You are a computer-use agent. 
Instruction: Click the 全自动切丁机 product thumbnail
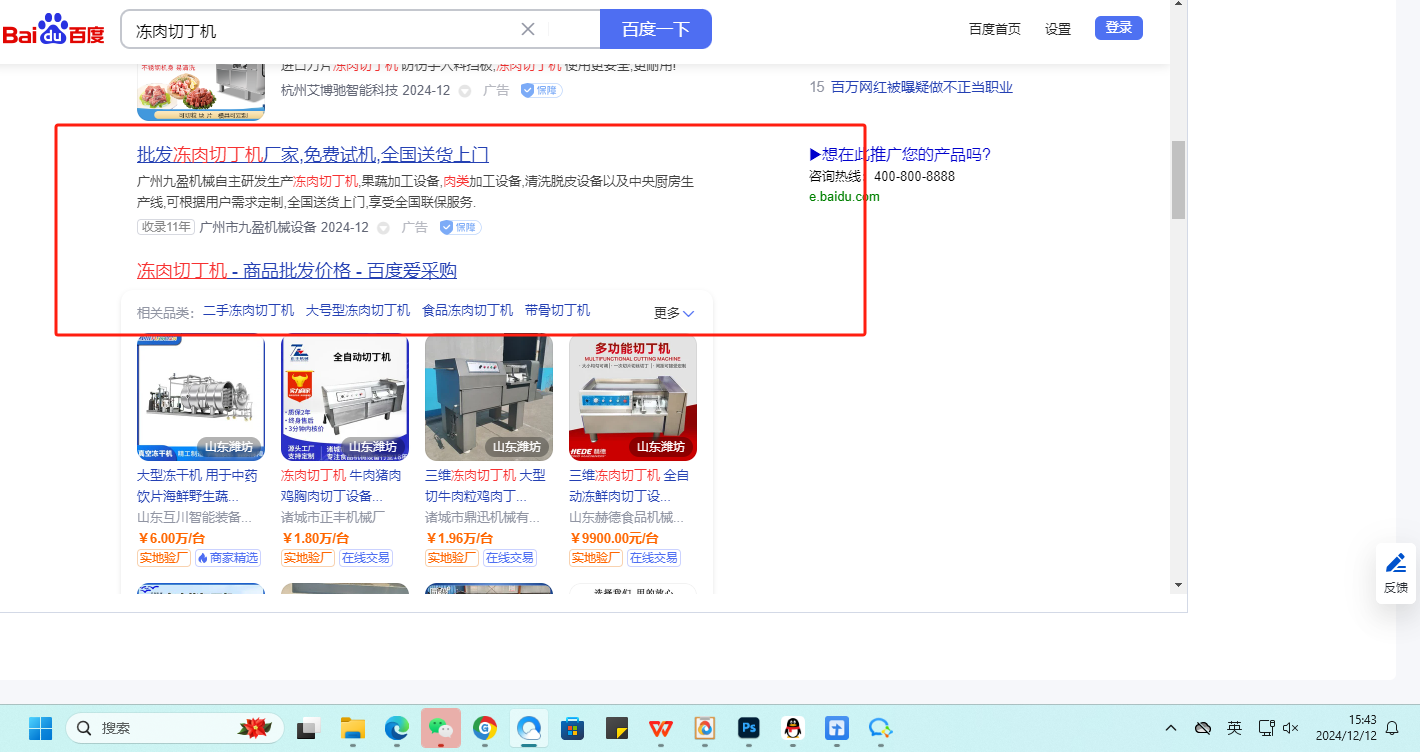point(345,397)
